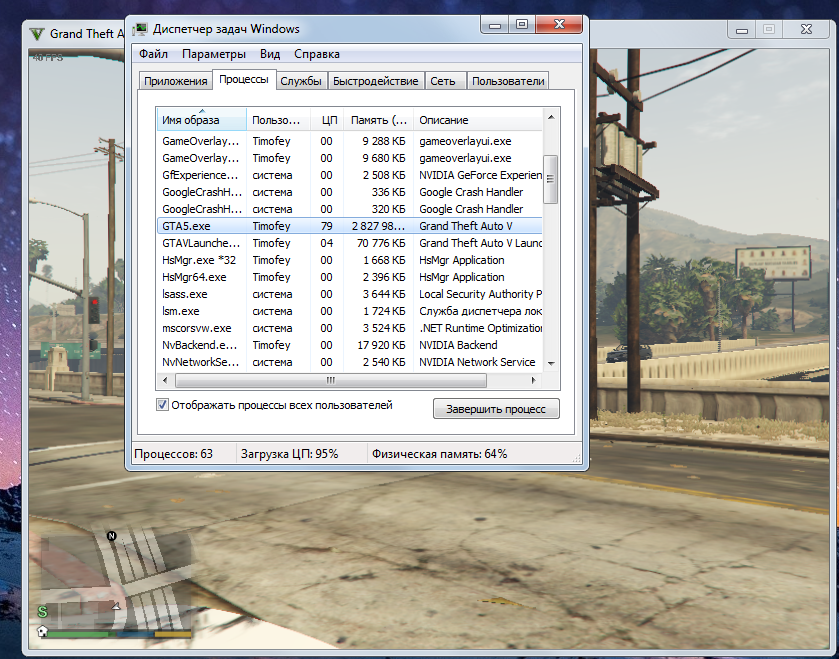
Task: Sort processes by the Имя образа column
Action: [x=201, y=120]
